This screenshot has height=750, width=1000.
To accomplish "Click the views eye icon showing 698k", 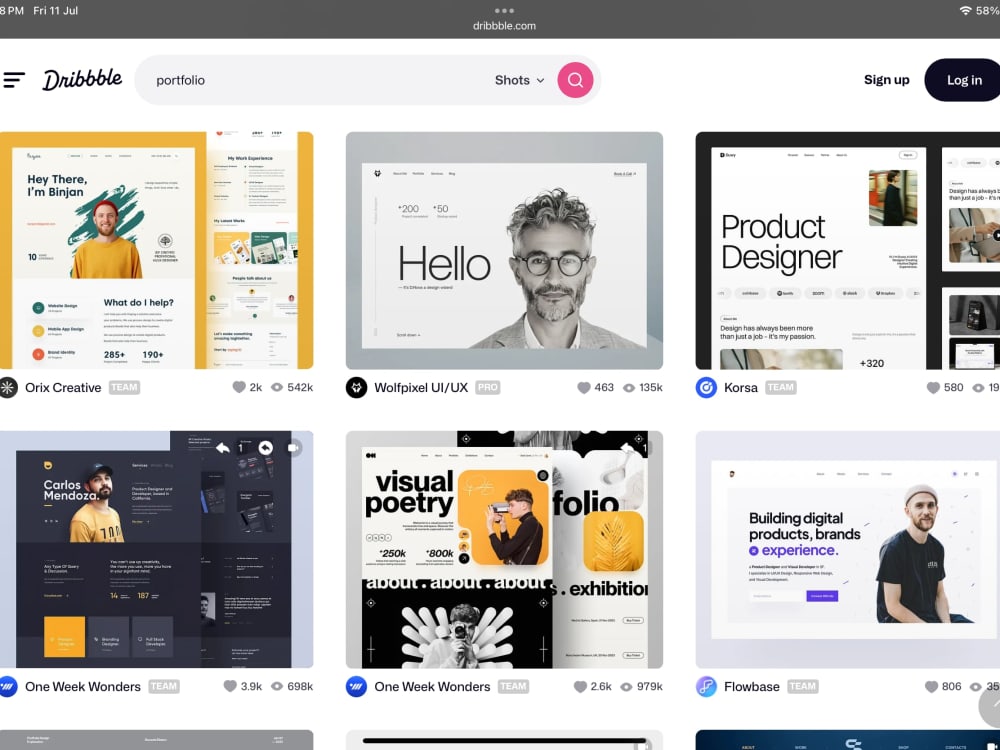I will coord(277,686).
